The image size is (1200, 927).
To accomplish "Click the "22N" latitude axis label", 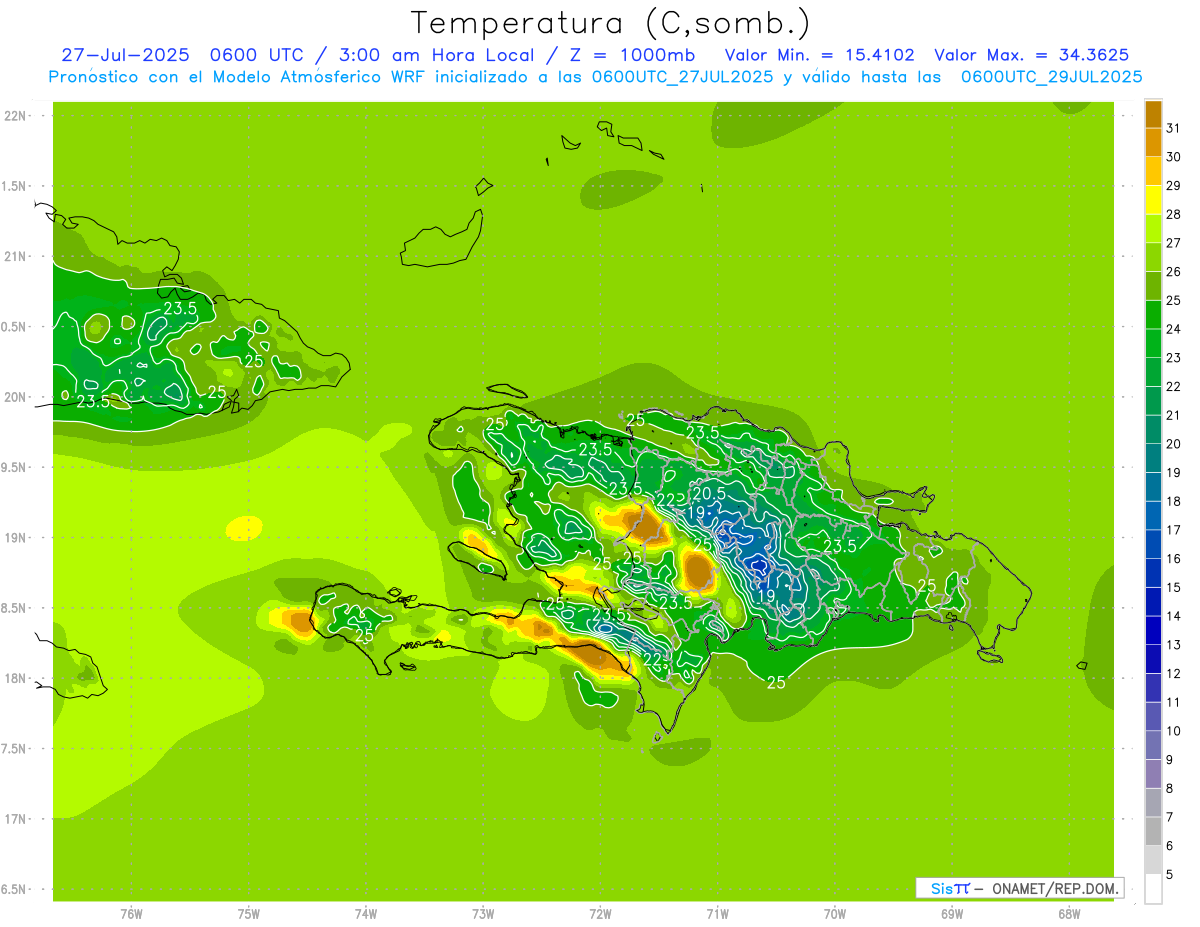I will pos(14,116).
